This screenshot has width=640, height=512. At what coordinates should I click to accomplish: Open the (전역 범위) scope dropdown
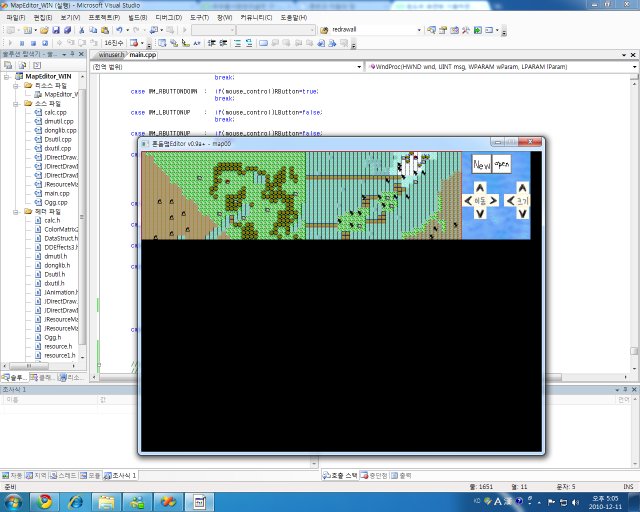pos(359,67)
